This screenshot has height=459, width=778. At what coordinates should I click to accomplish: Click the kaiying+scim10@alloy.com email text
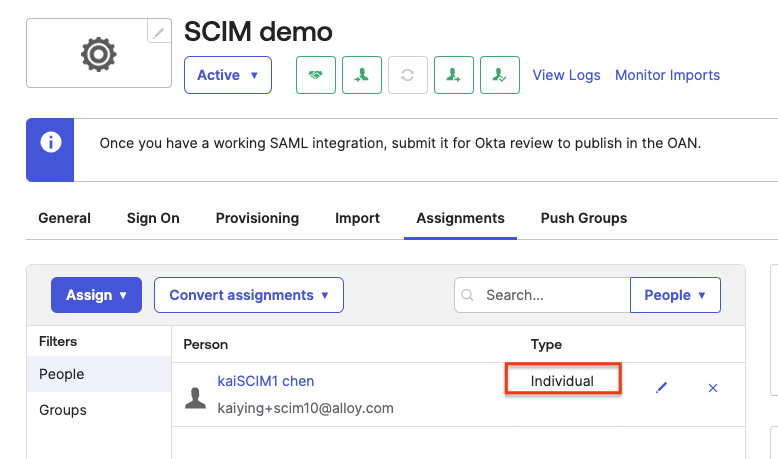tap(305, 408)
